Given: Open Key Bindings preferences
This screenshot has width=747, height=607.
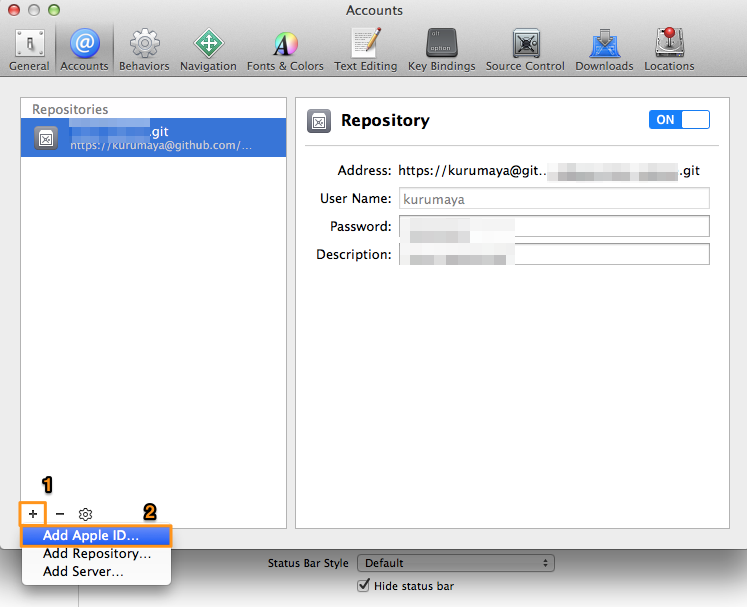Looking at the screenshot, I should pos(441,50).
